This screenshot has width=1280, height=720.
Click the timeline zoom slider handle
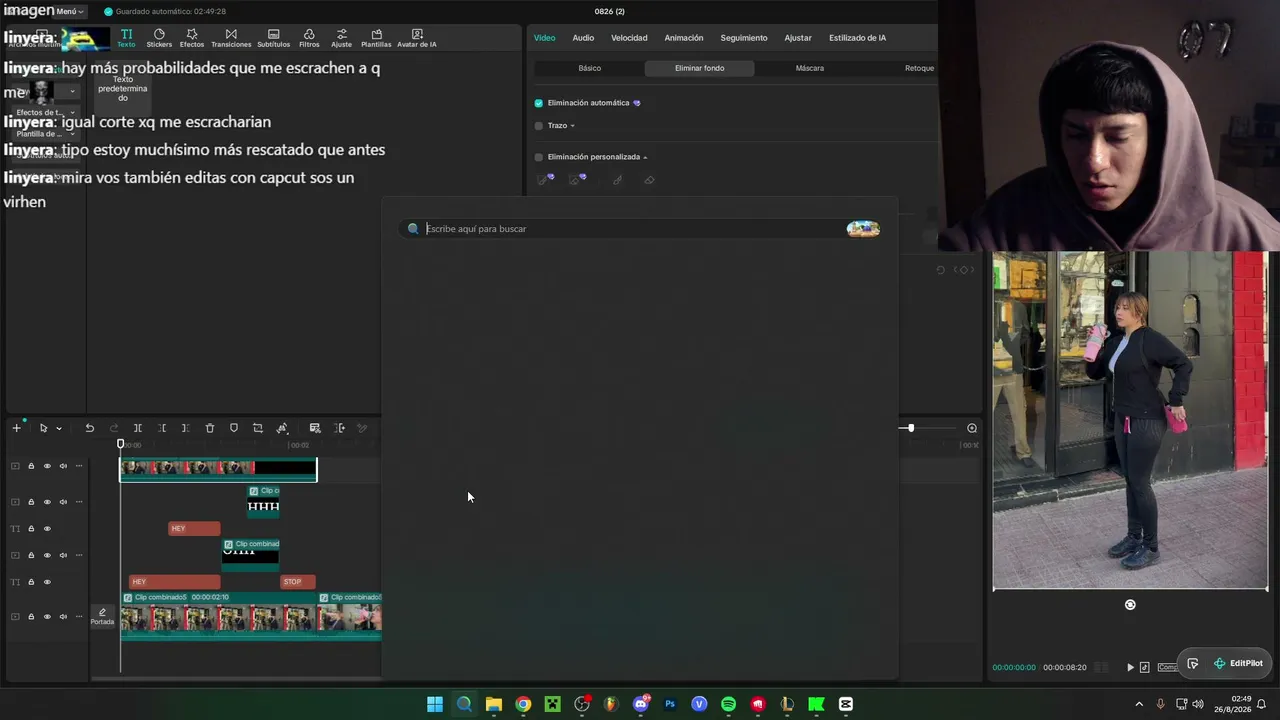(x=910, y=428)
